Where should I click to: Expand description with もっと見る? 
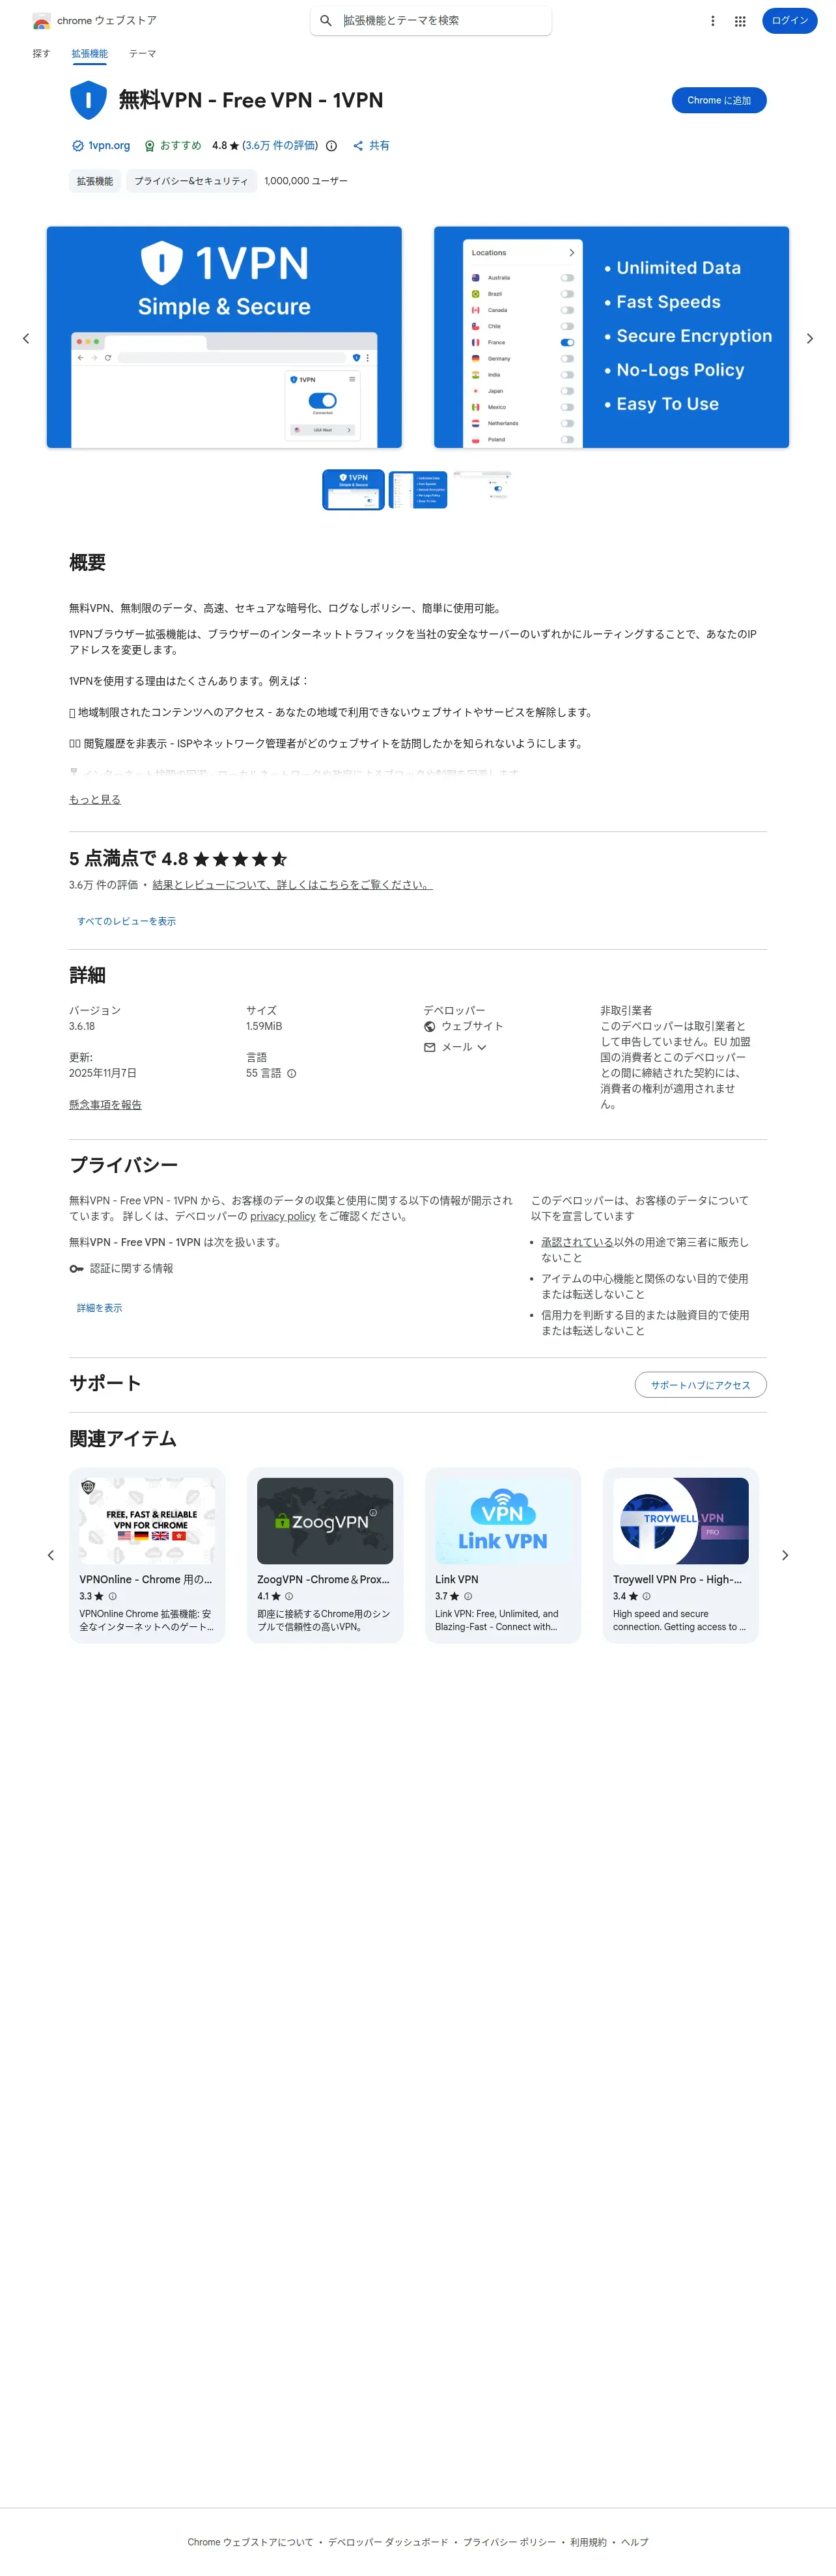95,799
